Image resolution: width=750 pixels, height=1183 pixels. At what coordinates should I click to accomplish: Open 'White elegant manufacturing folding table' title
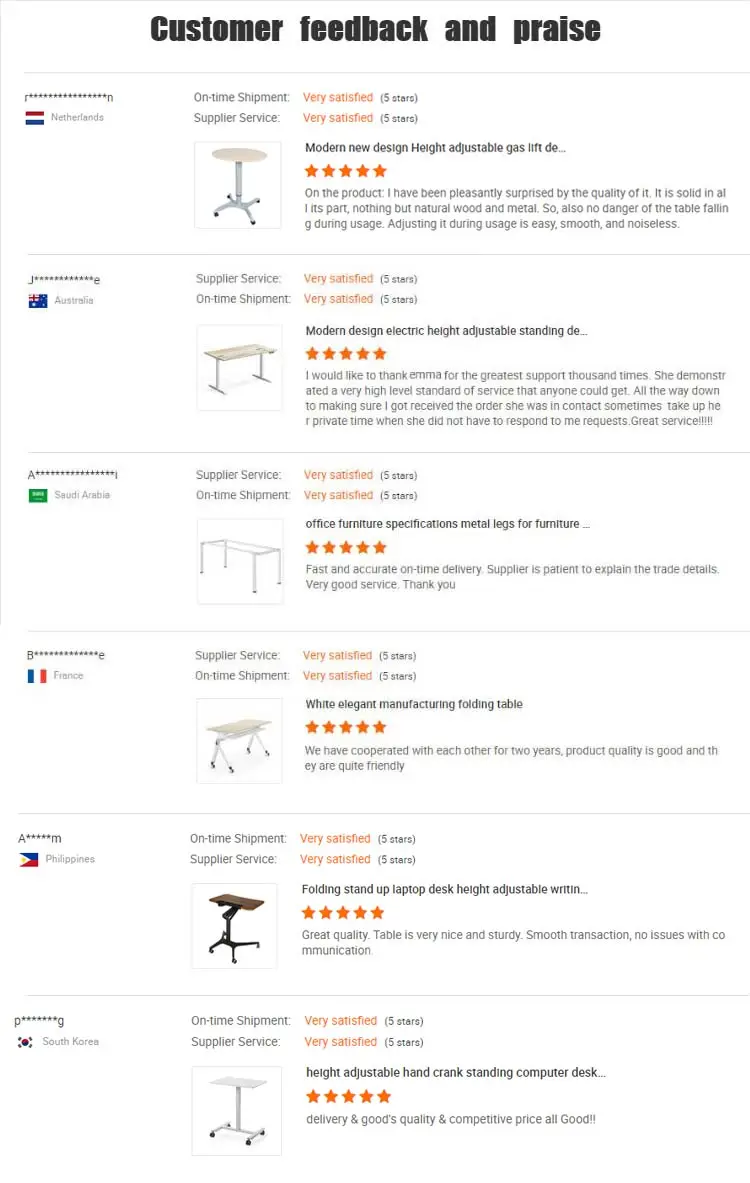click(413, 704)
